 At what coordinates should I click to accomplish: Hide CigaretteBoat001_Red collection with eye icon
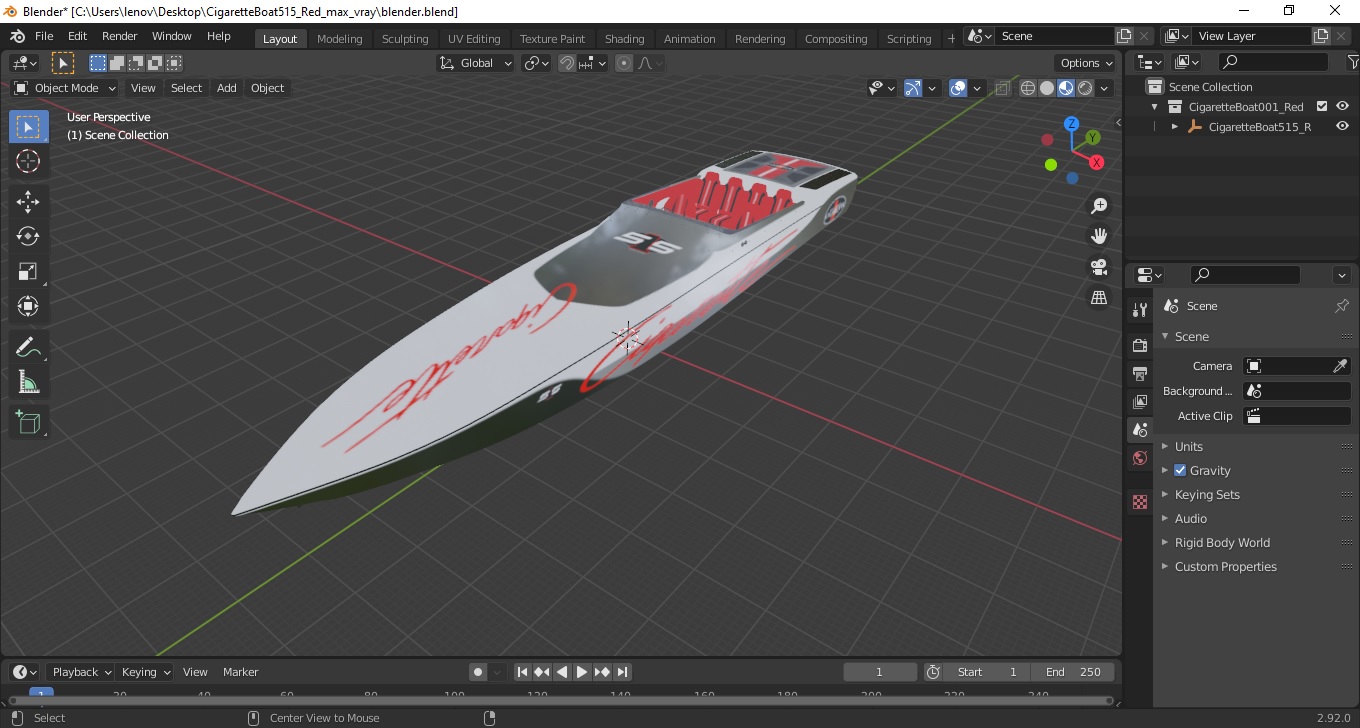coord(1343,106)
